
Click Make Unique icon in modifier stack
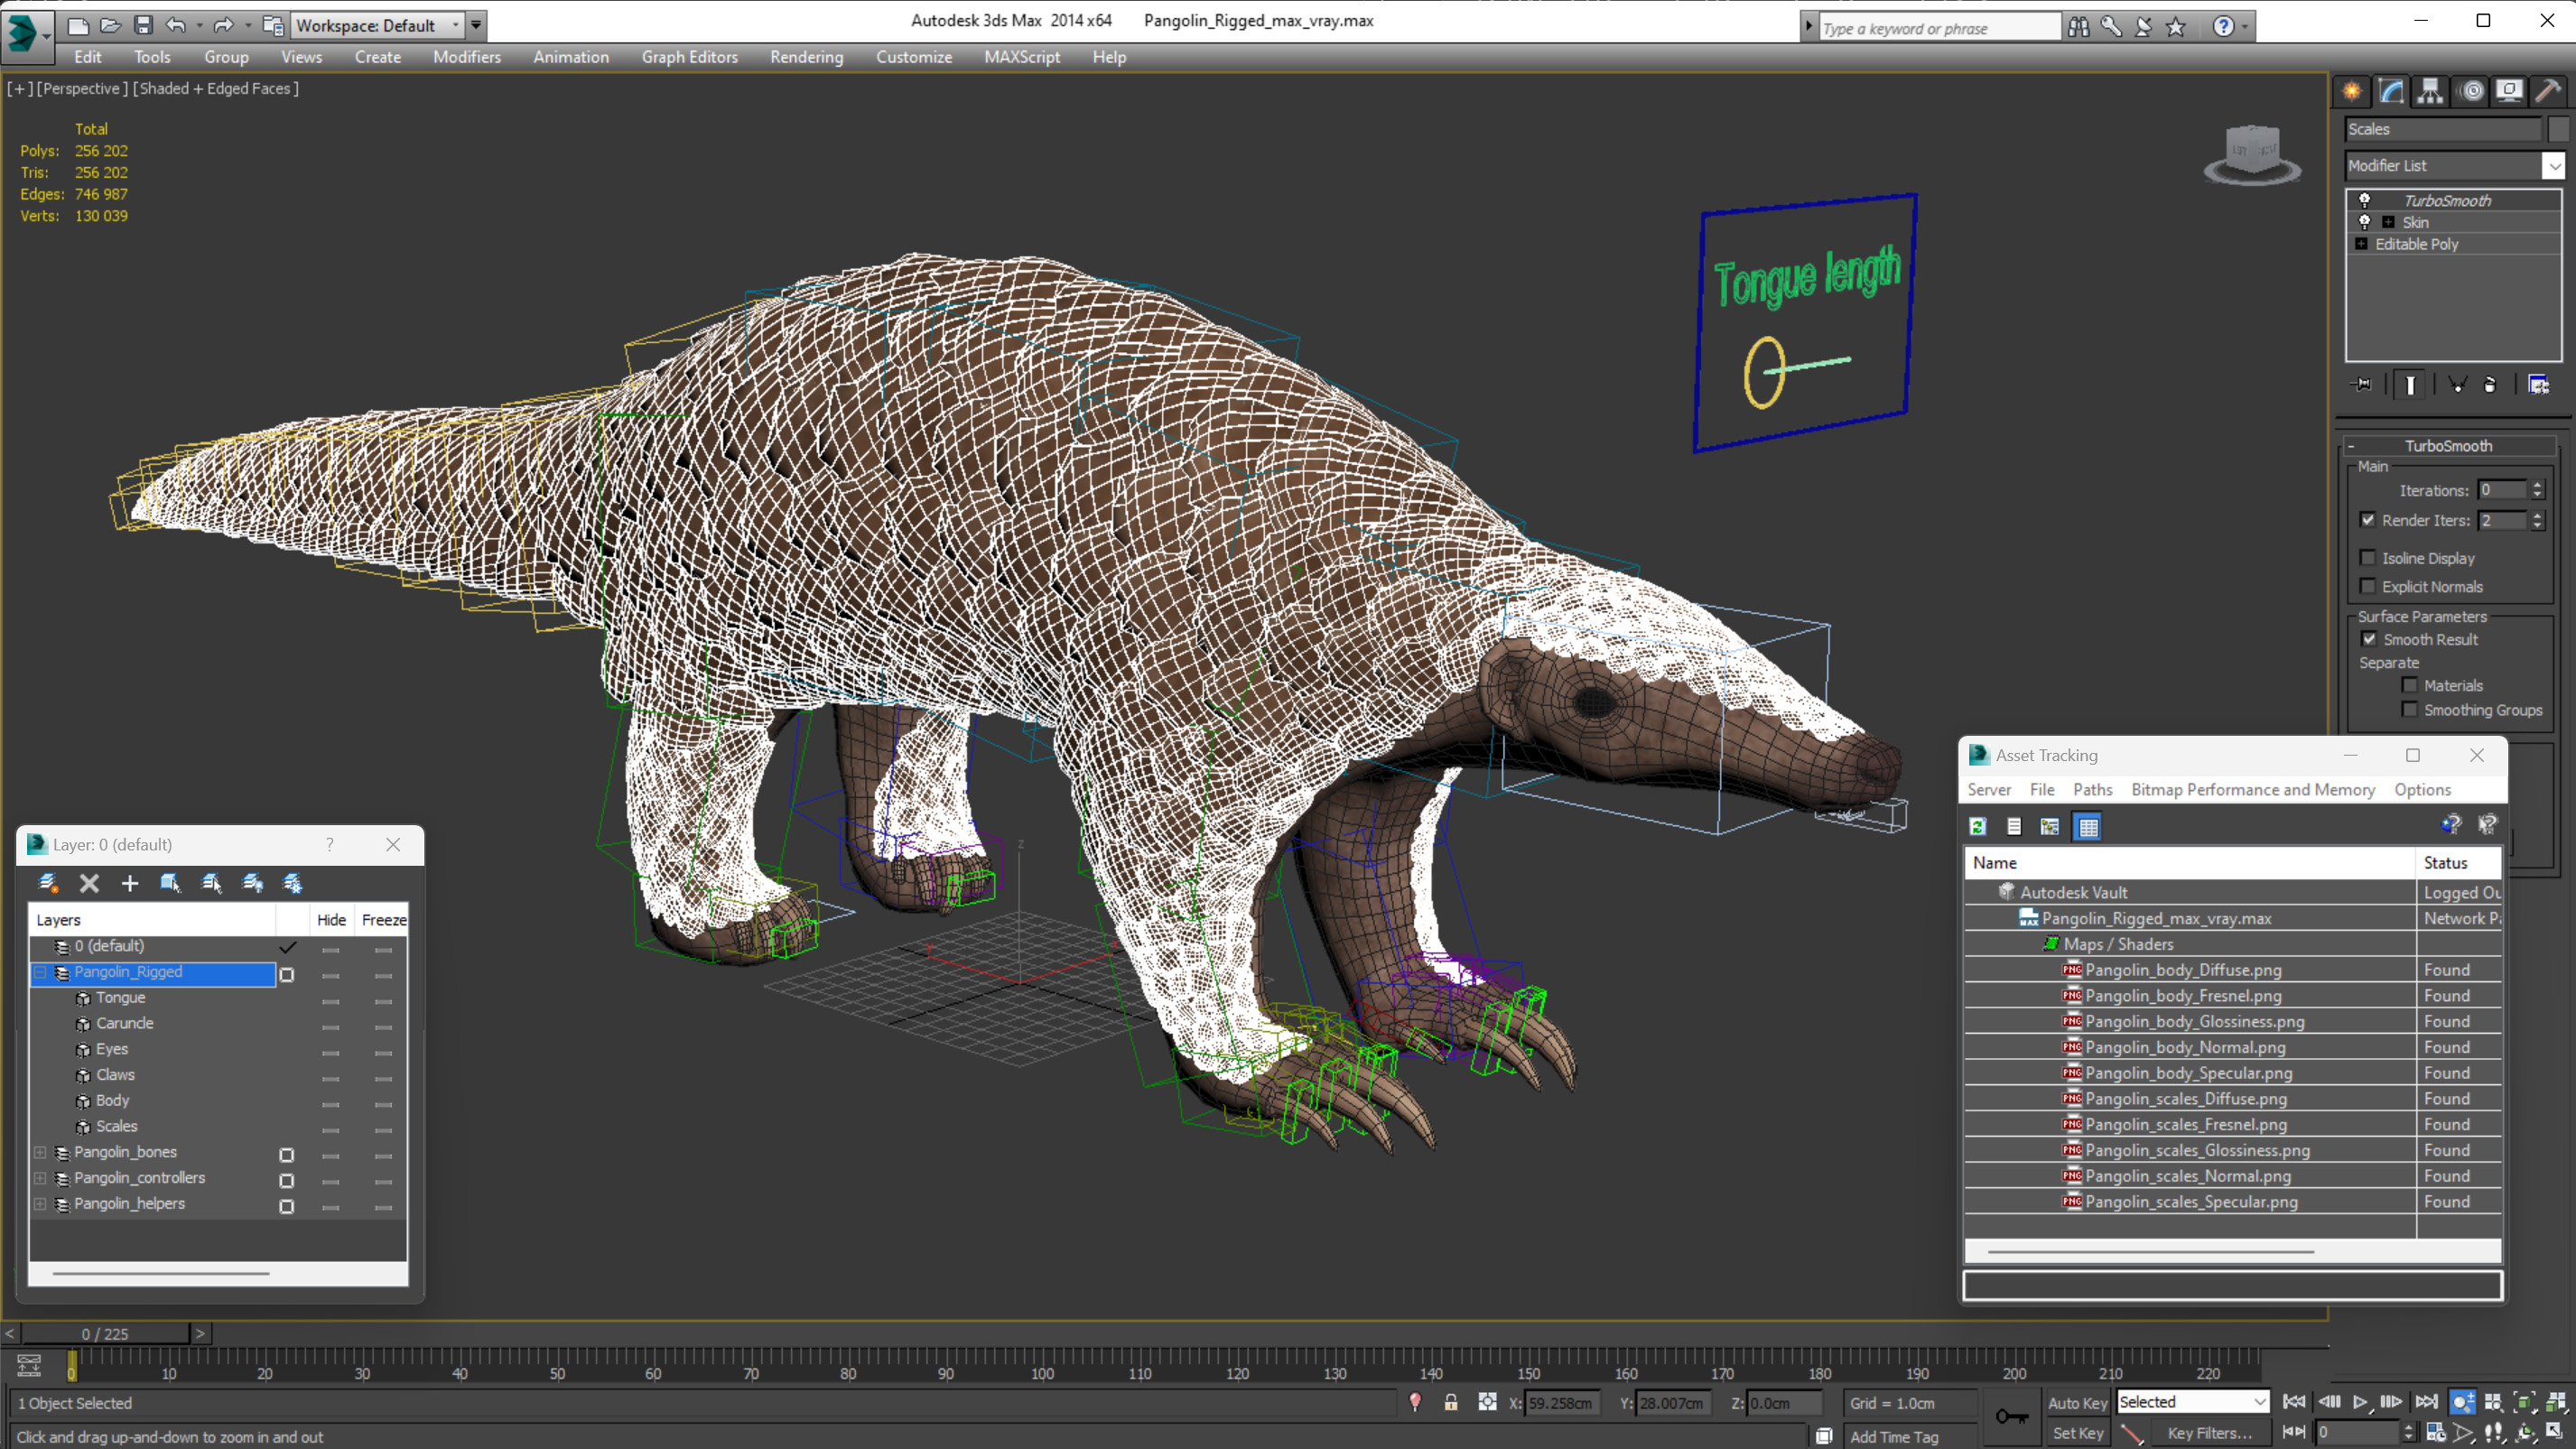[x=2456, y=385]
